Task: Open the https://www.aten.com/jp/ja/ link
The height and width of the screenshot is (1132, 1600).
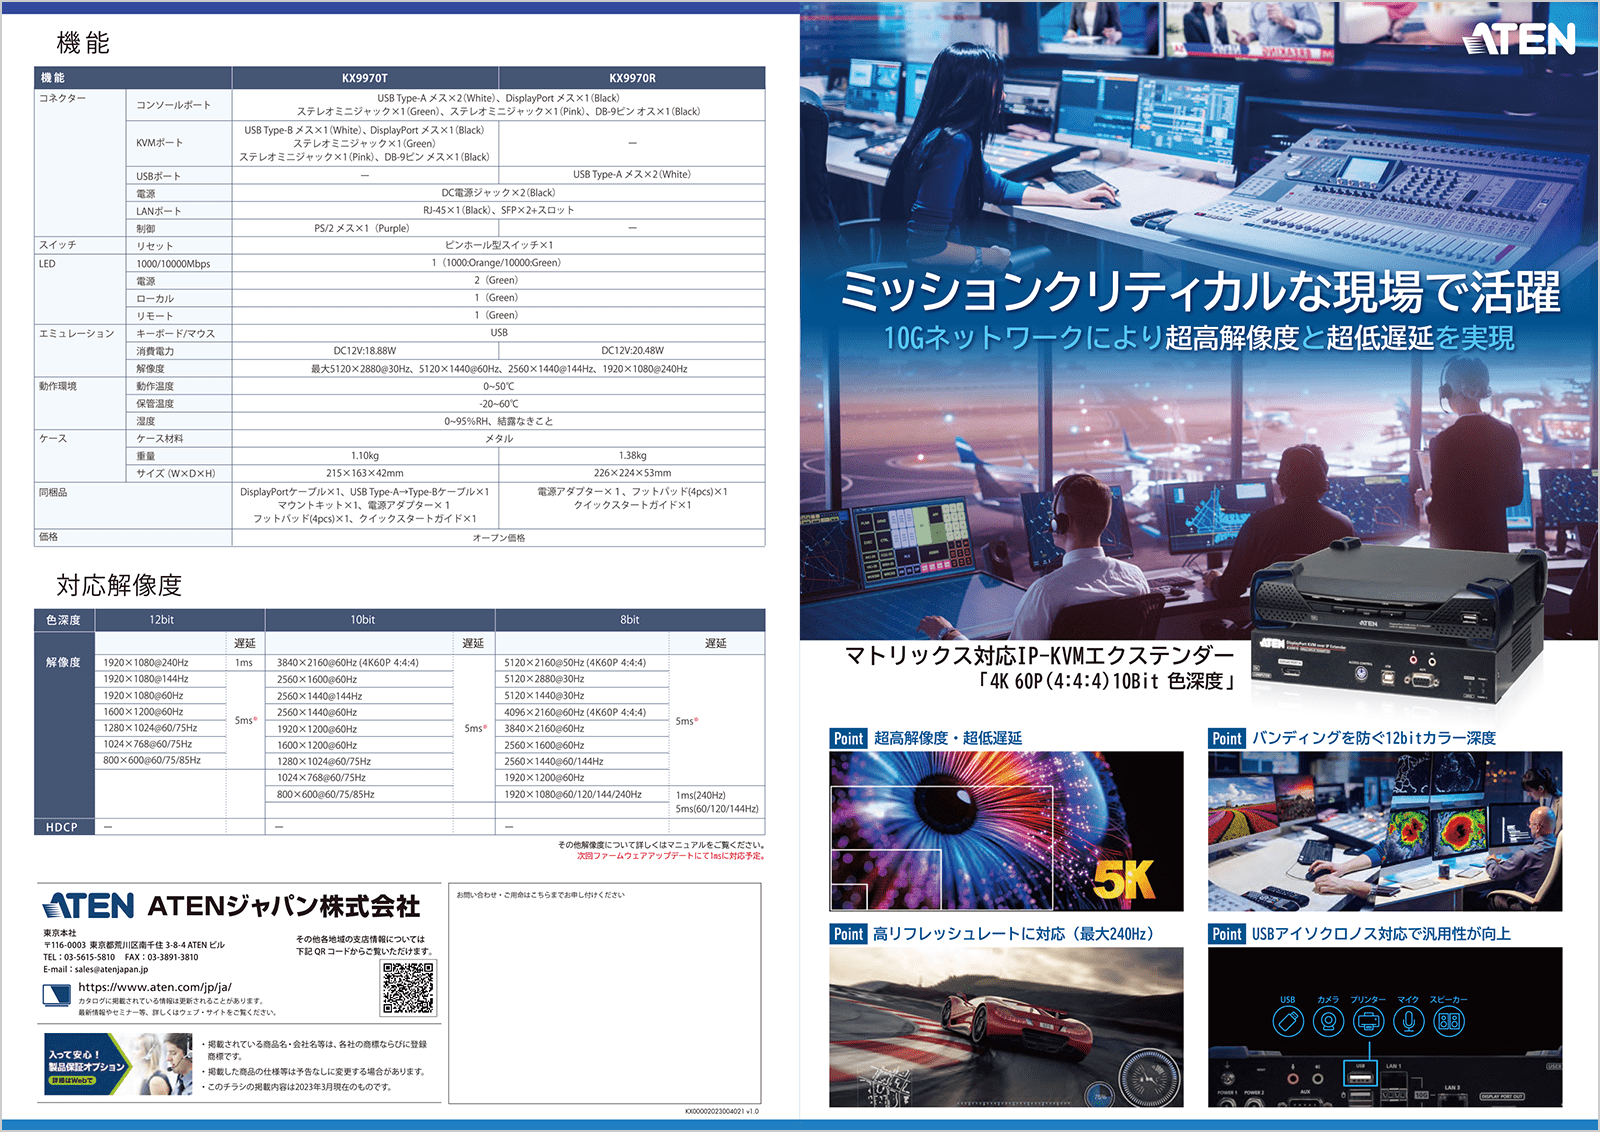Action: (x=155, y=987)
